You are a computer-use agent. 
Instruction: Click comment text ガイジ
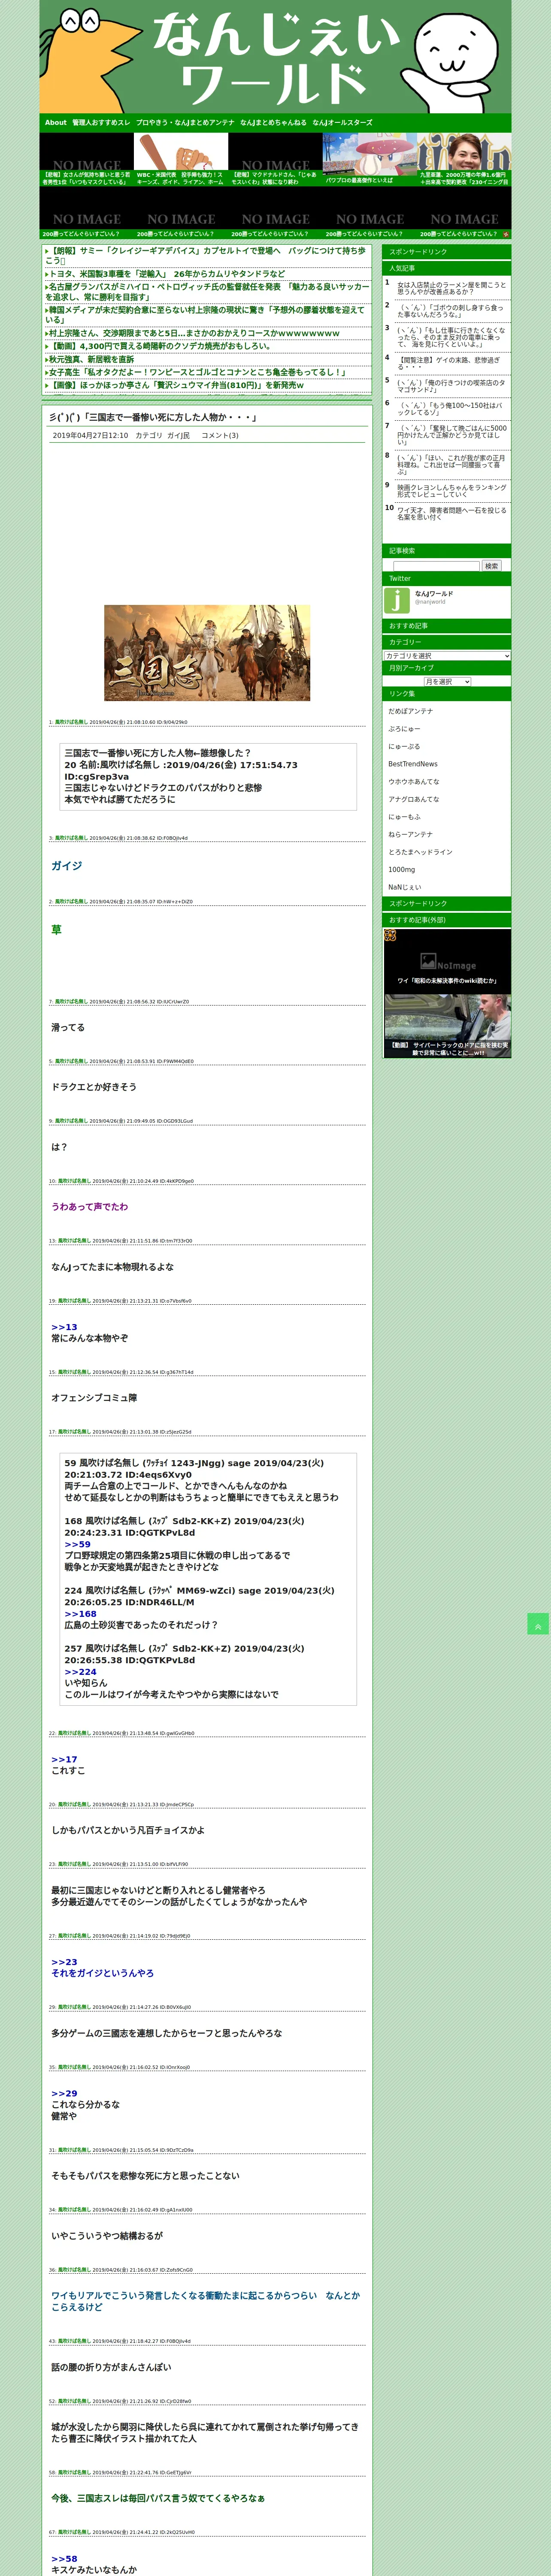point(66,866)
